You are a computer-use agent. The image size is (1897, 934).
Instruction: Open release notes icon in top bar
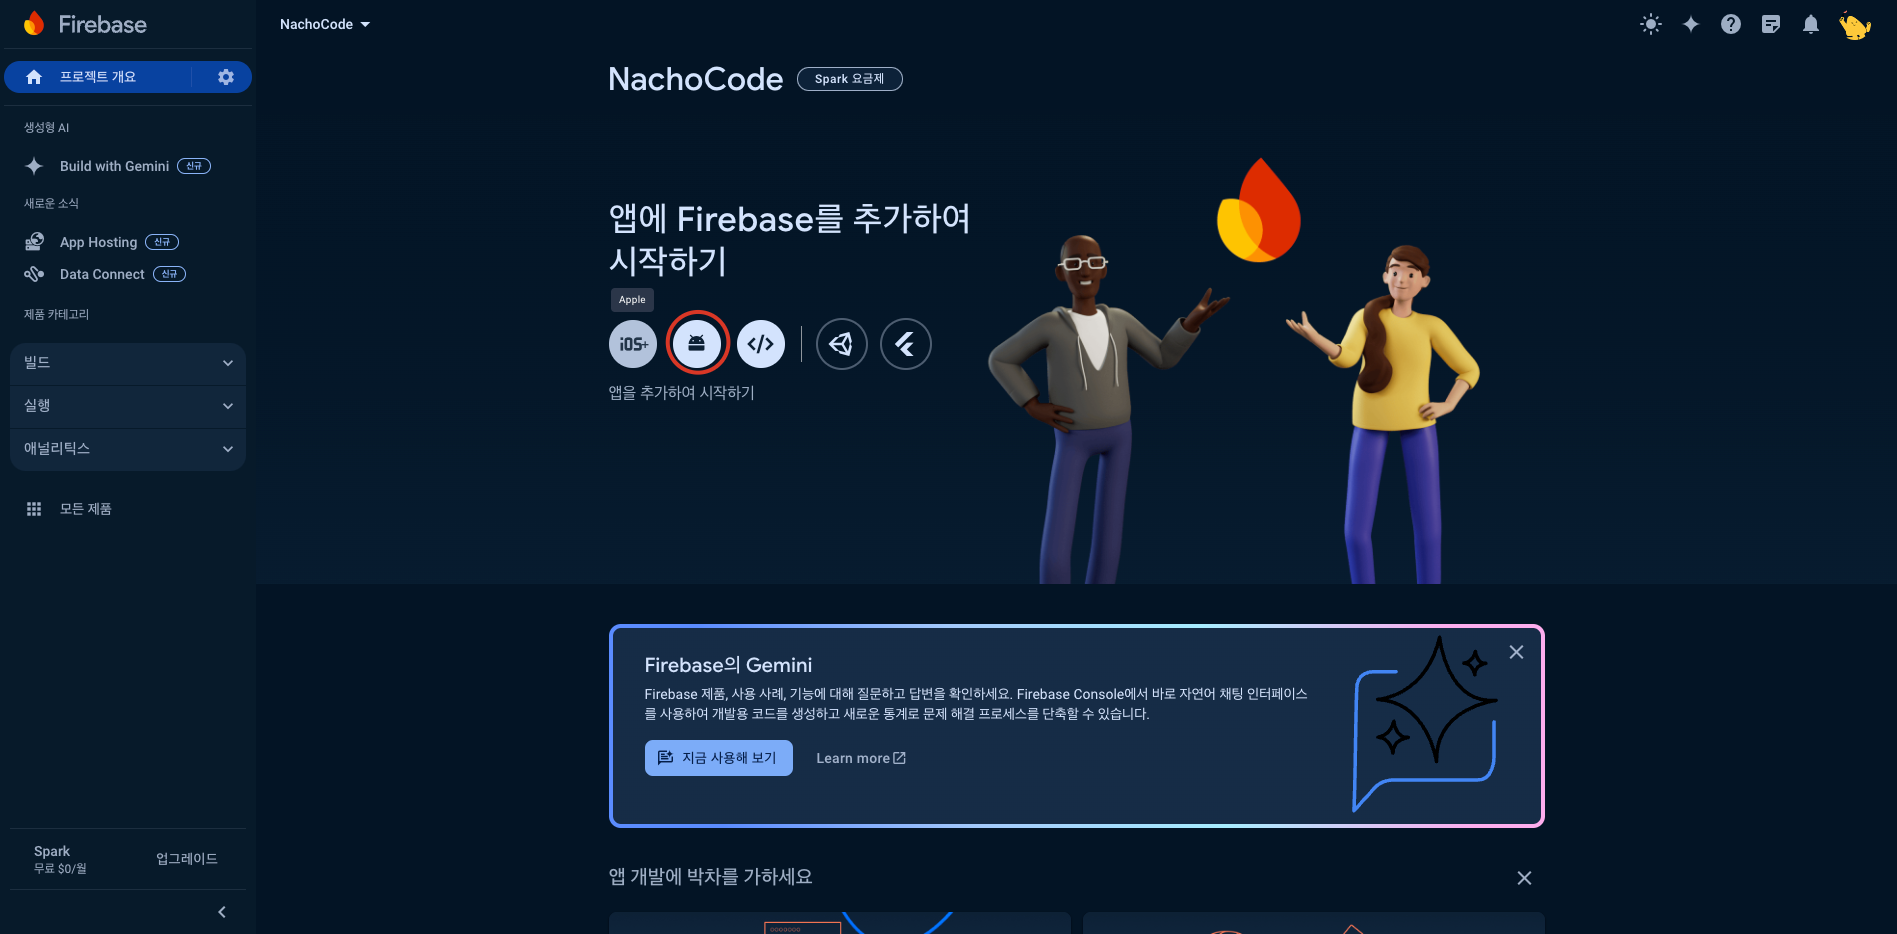[x=1771, y=24]
